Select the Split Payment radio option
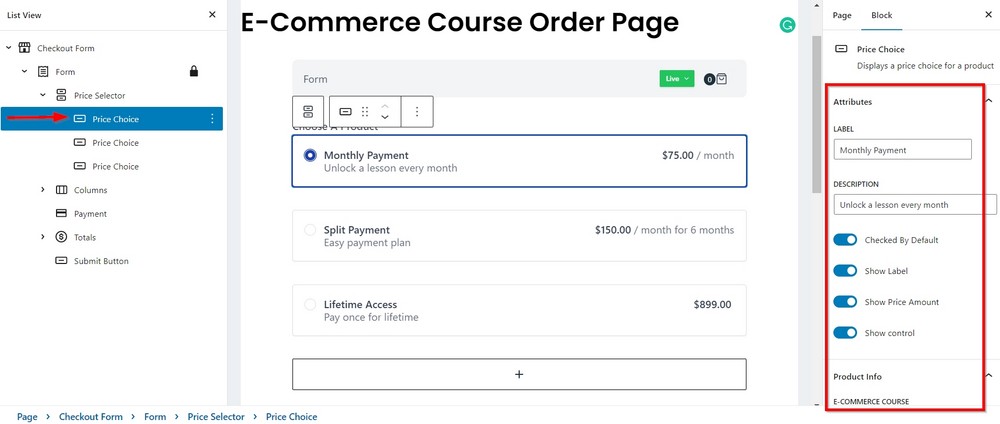The height and width of the screenshot is (424, 1000). point(310,230)
